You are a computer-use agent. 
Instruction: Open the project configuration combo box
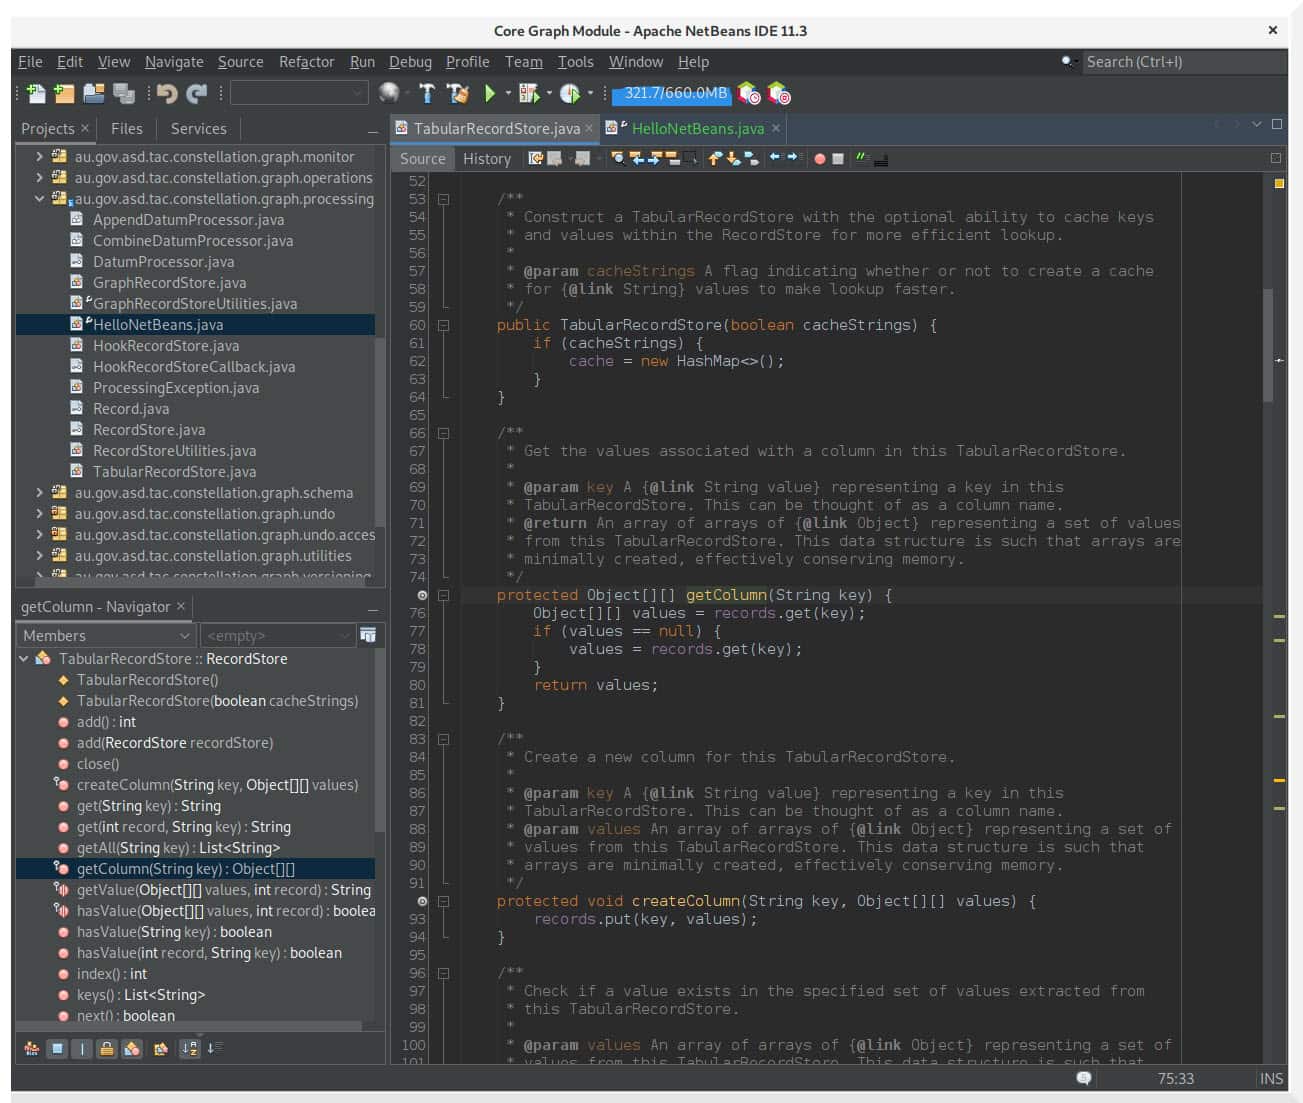pyautogui.click(x=299, y=93)
